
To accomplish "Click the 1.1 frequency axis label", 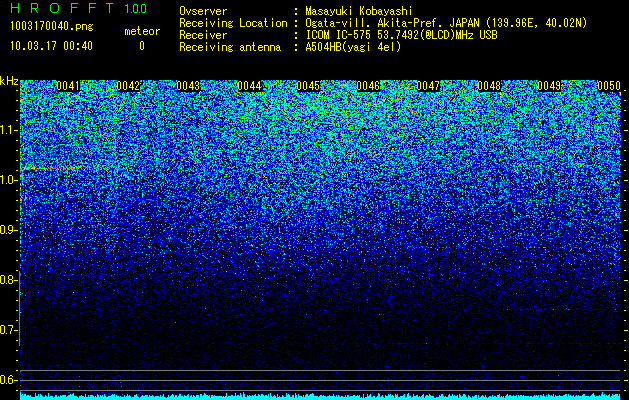I will click(x=9, y=130).
